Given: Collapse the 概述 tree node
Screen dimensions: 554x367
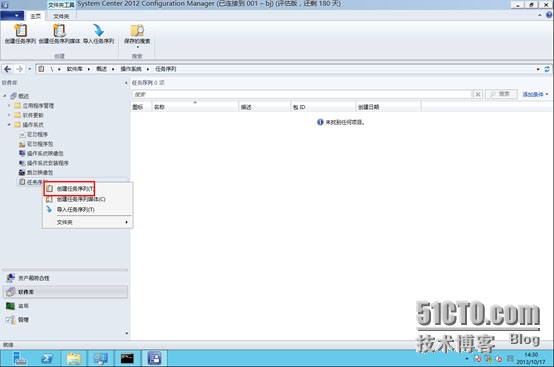Looking at the screenshot, I should point(5,96).
